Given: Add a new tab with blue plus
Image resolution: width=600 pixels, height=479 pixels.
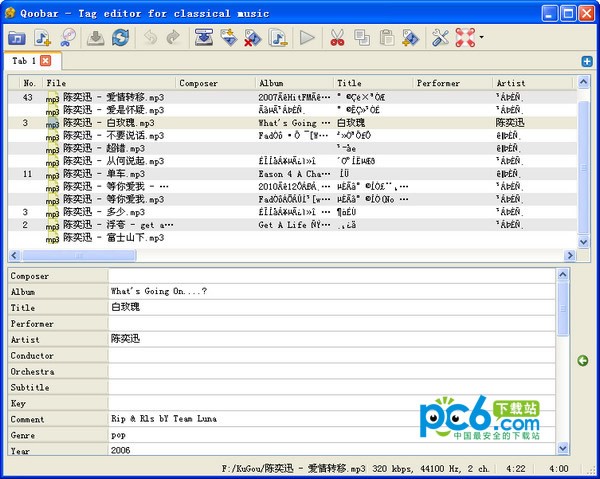Looking at the screenshot, I should [x=587, y=61].
